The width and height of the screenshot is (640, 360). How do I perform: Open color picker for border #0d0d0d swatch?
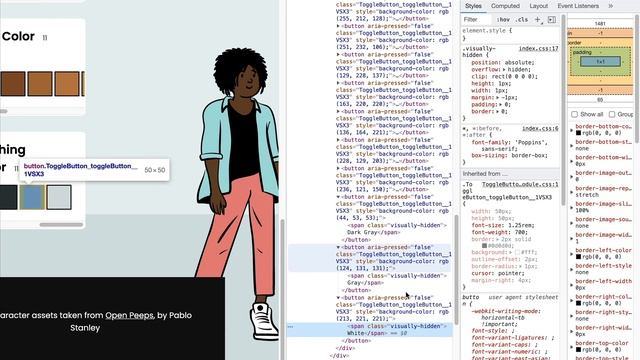coord(484,246)
